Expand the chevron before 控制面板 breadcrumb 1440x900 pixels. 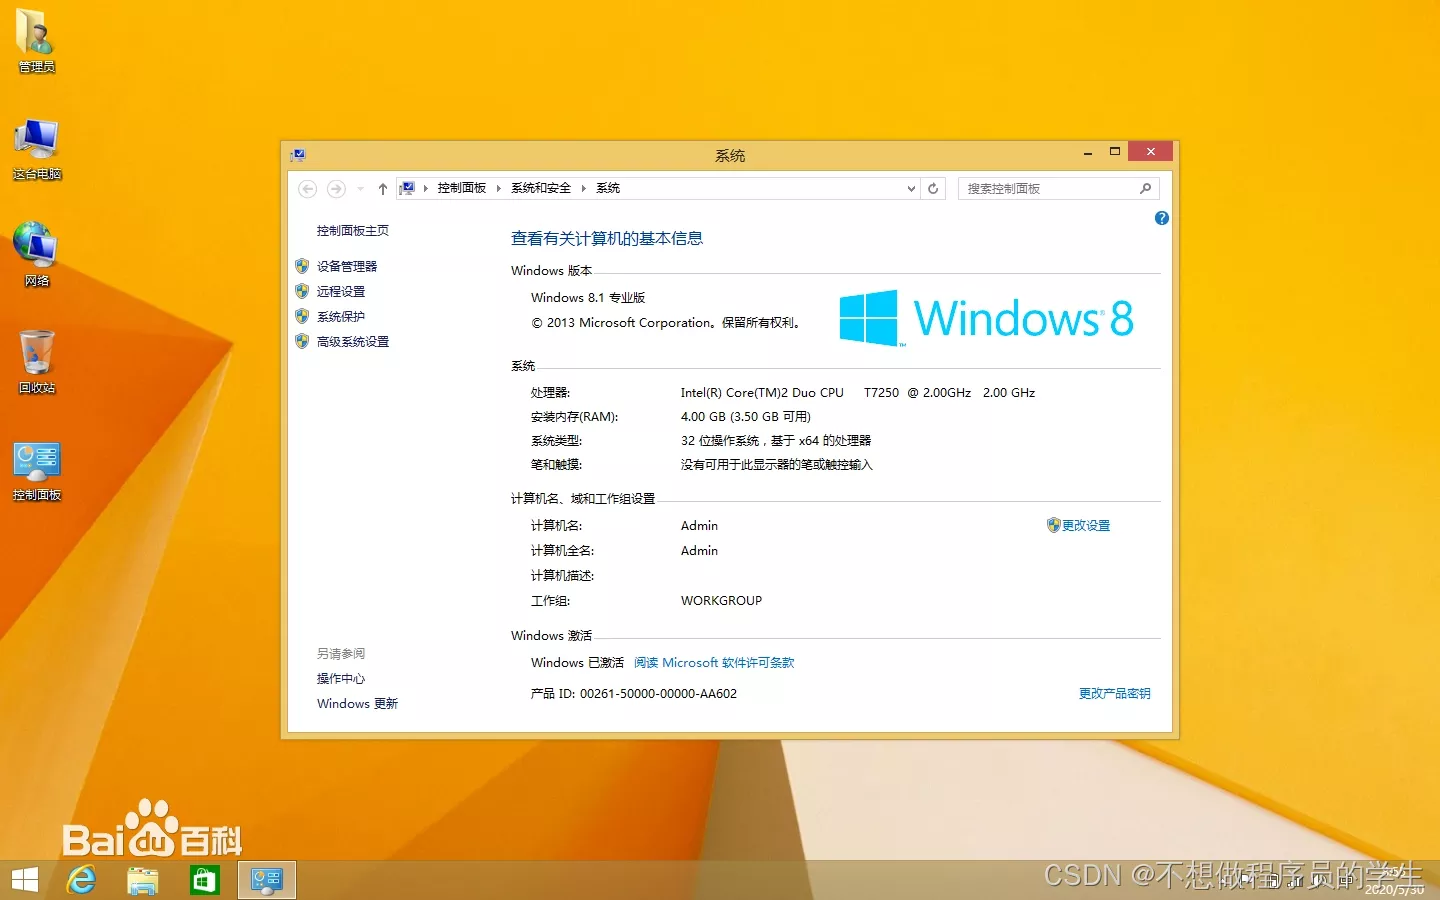[425, 188]
